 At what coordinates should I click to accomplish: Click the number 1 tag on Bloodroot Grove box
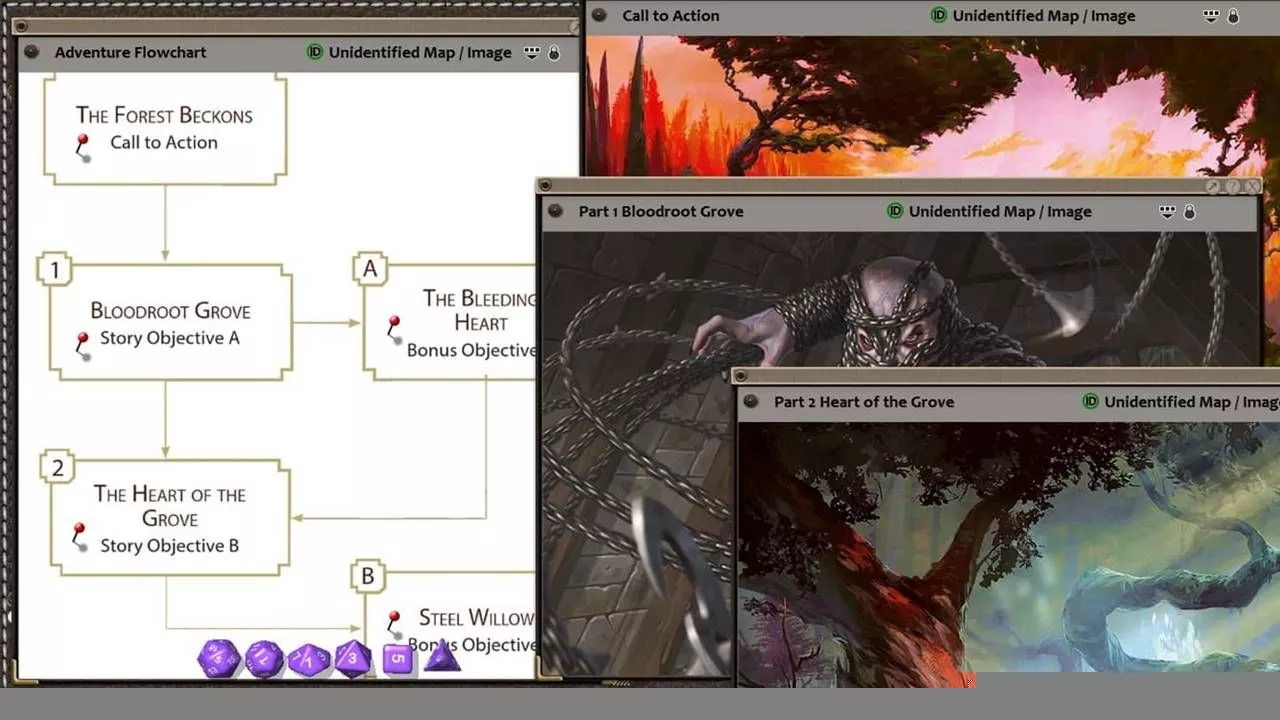tap(55, 269)
